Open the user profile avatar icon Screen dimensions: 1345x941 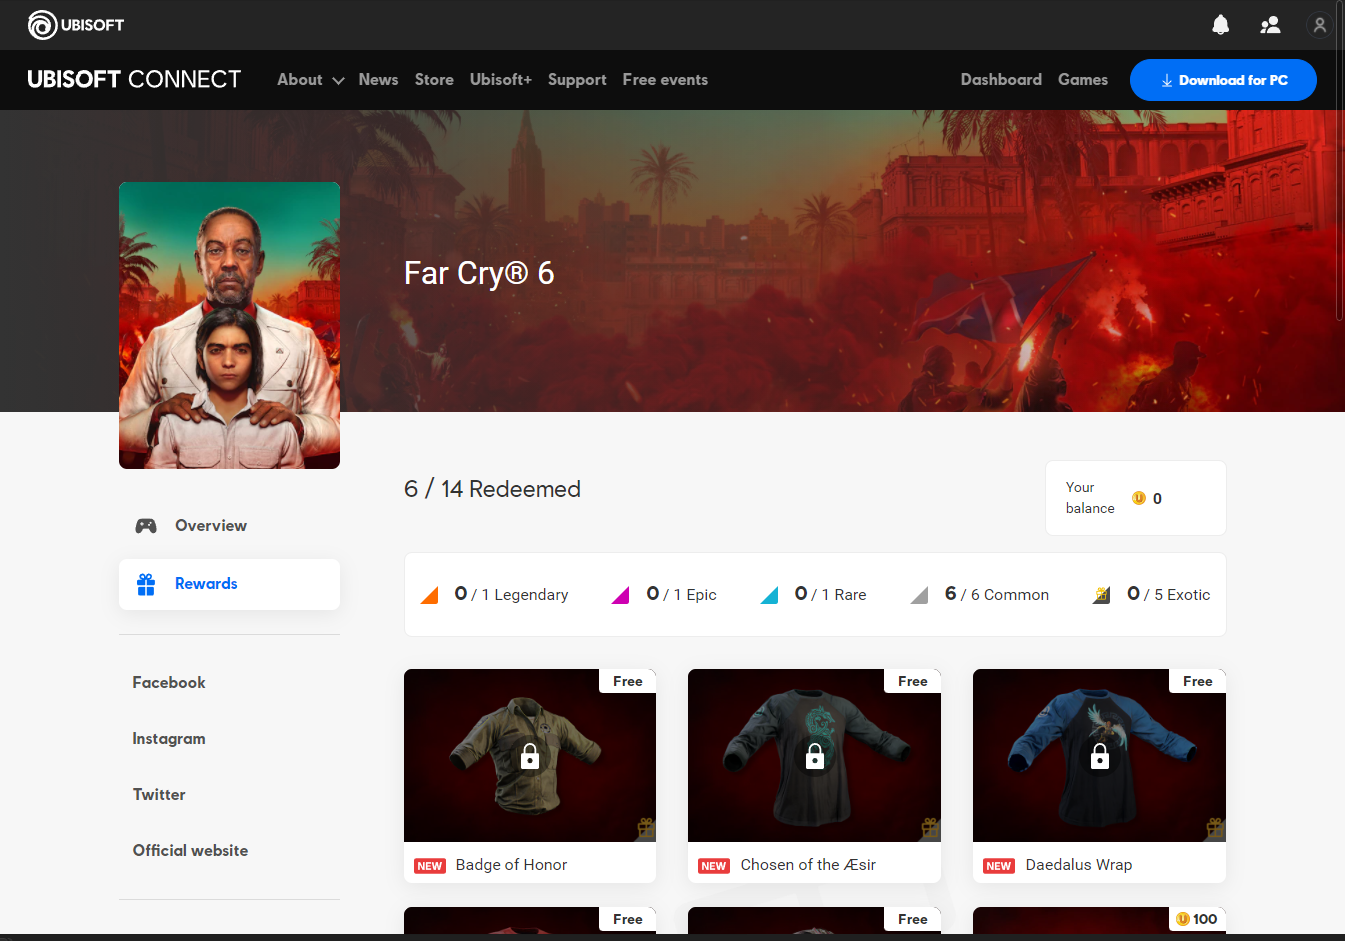(x=1320, y=25)
